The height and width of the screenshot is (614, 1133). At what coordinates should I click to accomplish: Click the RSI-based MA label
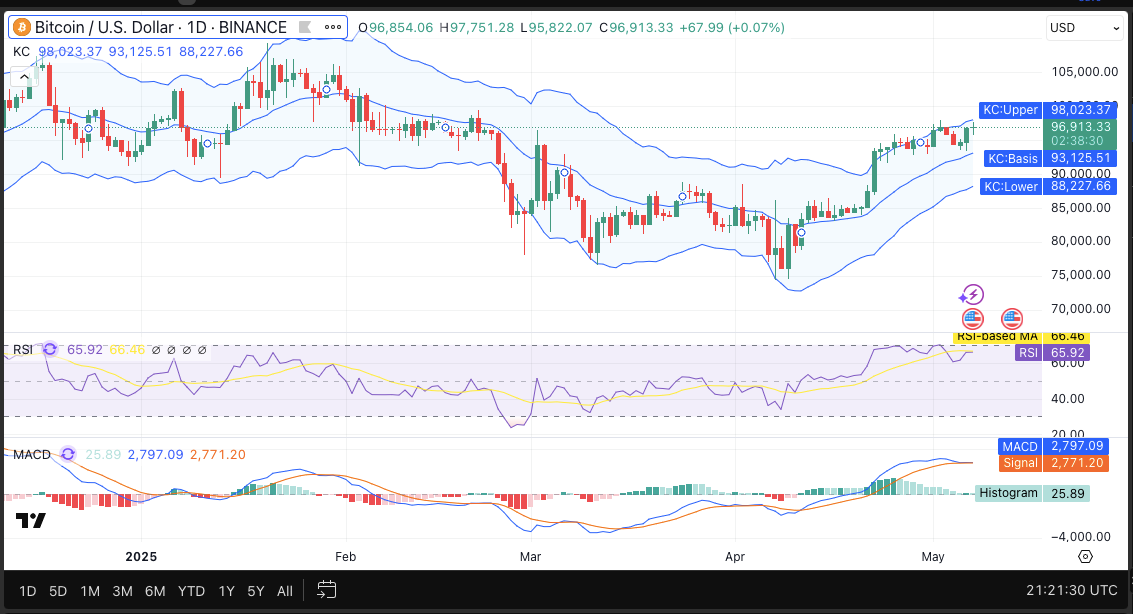click(x=997, y=337)
